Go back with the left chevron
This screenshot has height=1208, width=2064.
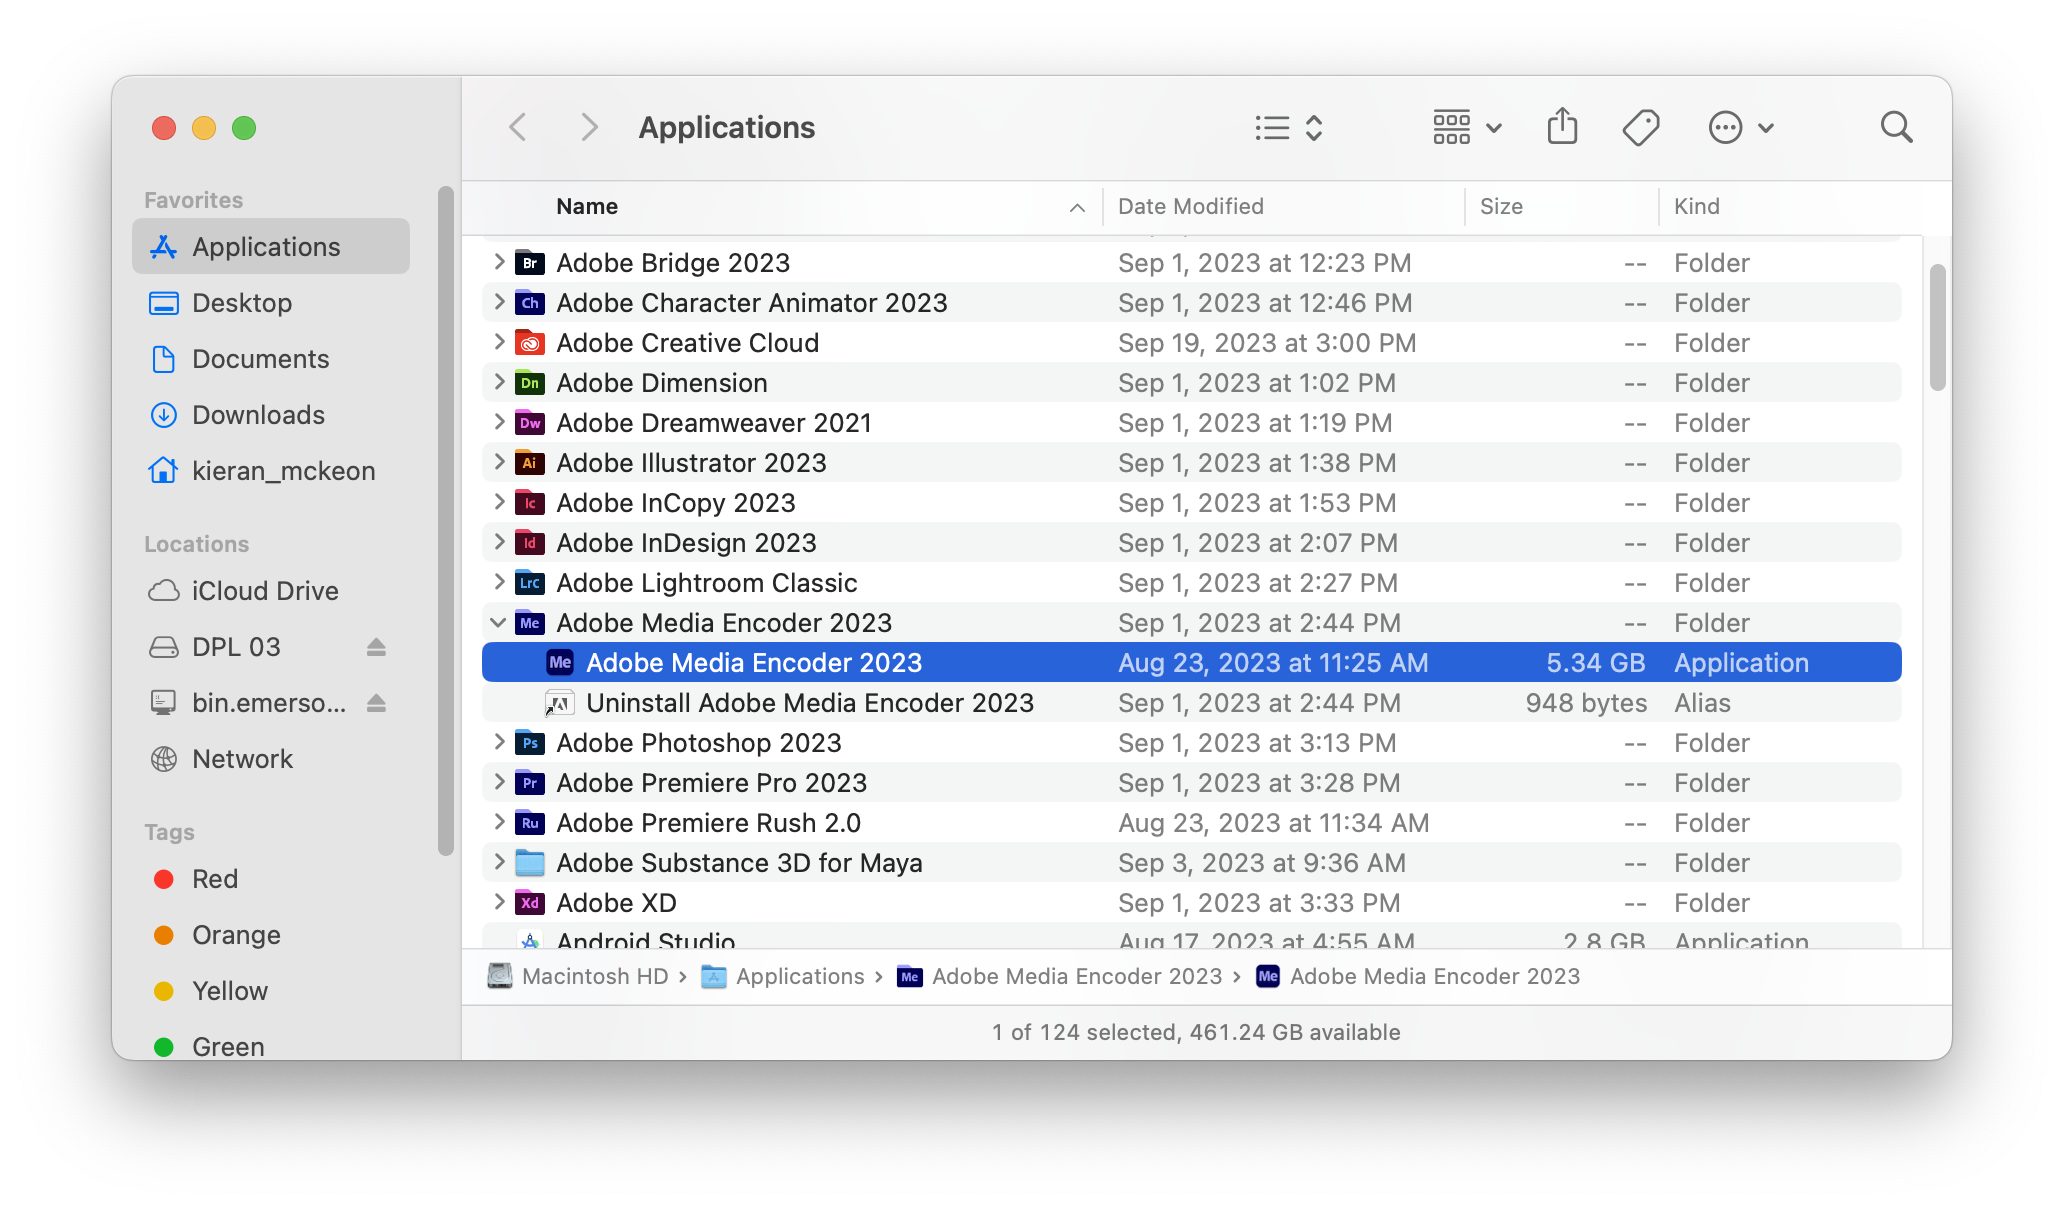[517, 128]
